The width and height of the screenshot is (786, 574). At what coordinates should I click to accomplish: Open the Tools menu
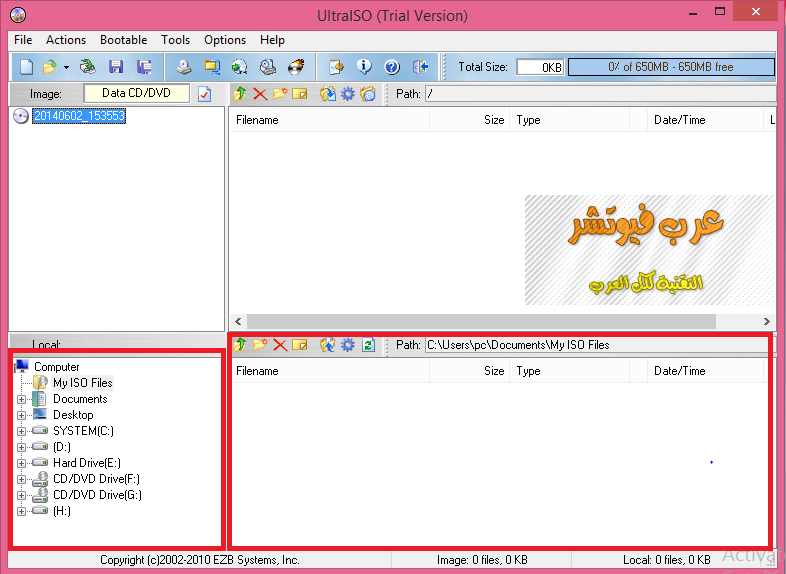[175, 40]
